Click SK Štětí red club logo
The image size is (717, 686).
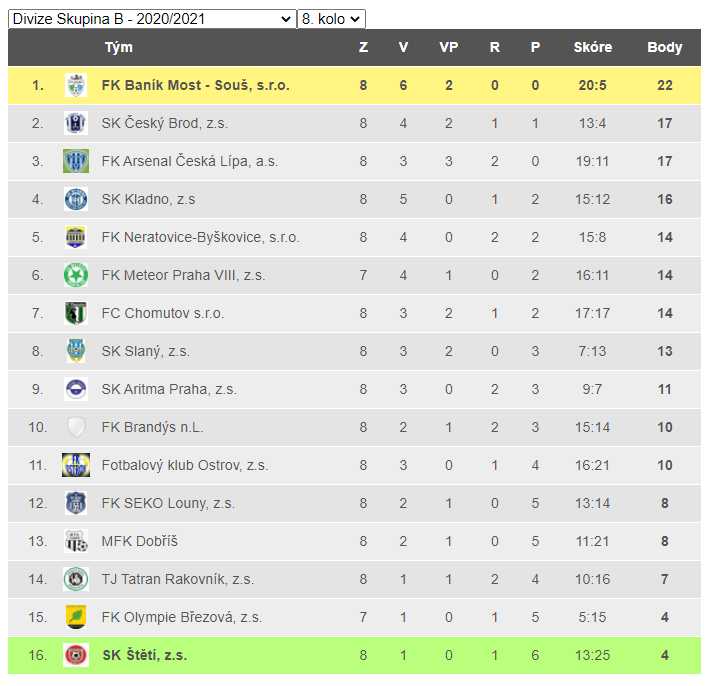[76, 655]
